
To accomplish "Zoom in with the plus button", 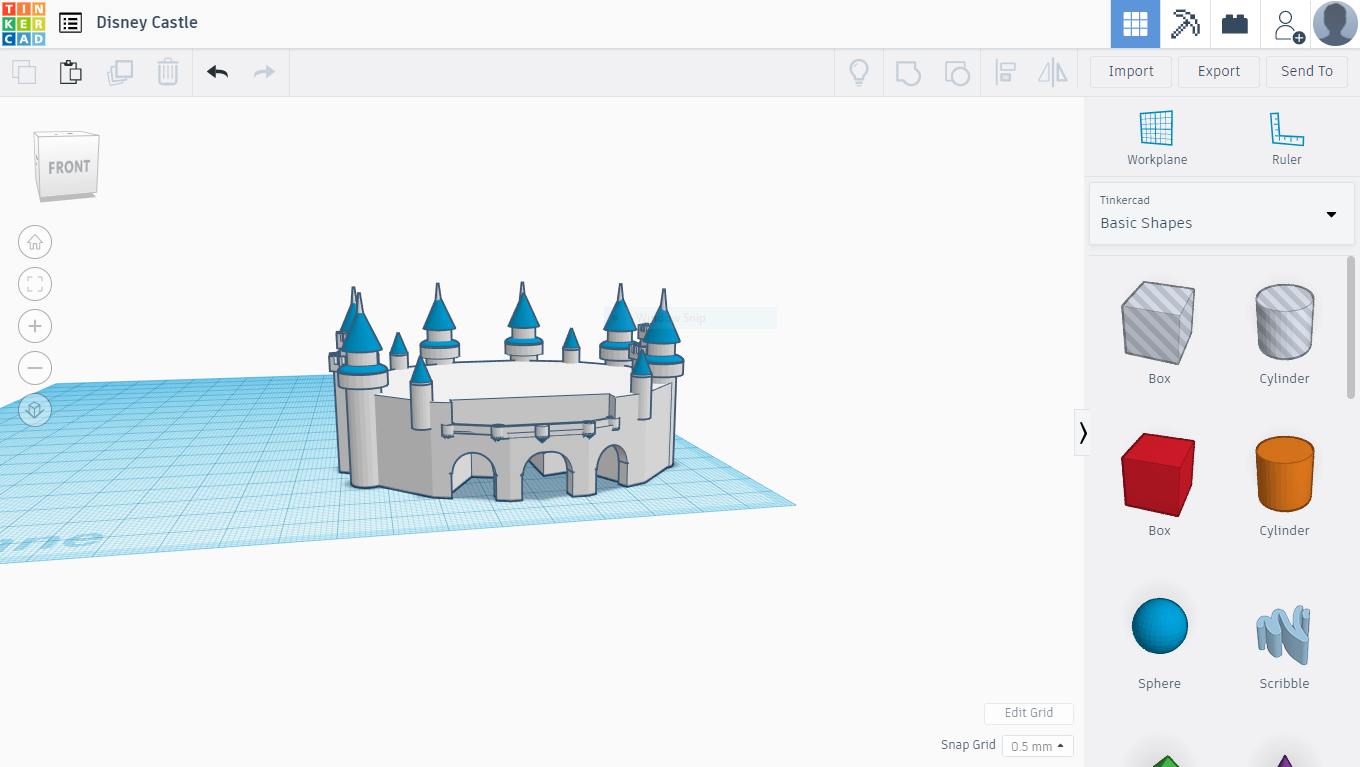I will click(x=35, y=326).
